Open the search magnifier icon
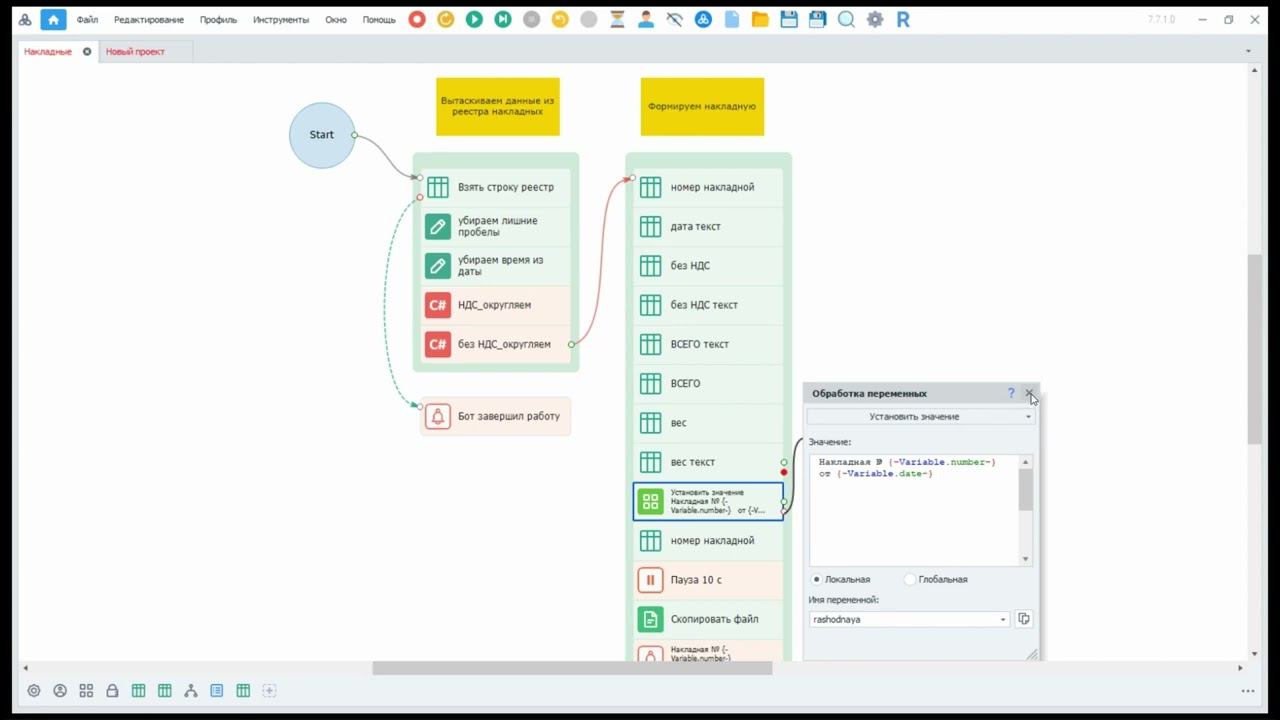Viewport: 1280px width, 720px height. [x=846, y=19]
